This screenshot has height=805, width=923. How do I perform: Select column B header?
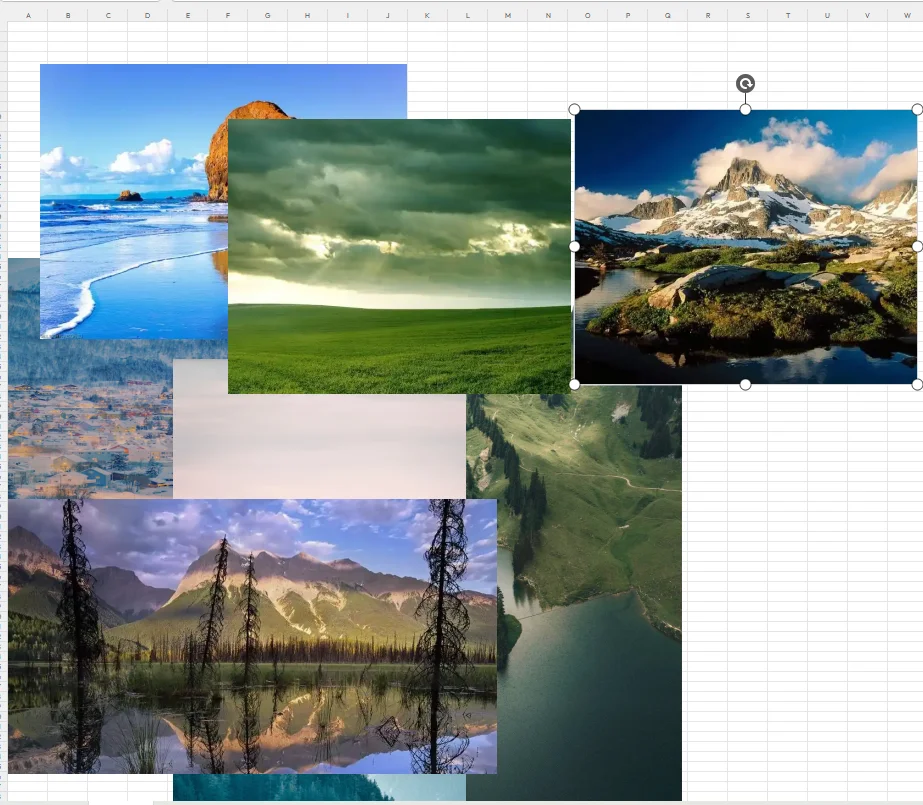68,15
